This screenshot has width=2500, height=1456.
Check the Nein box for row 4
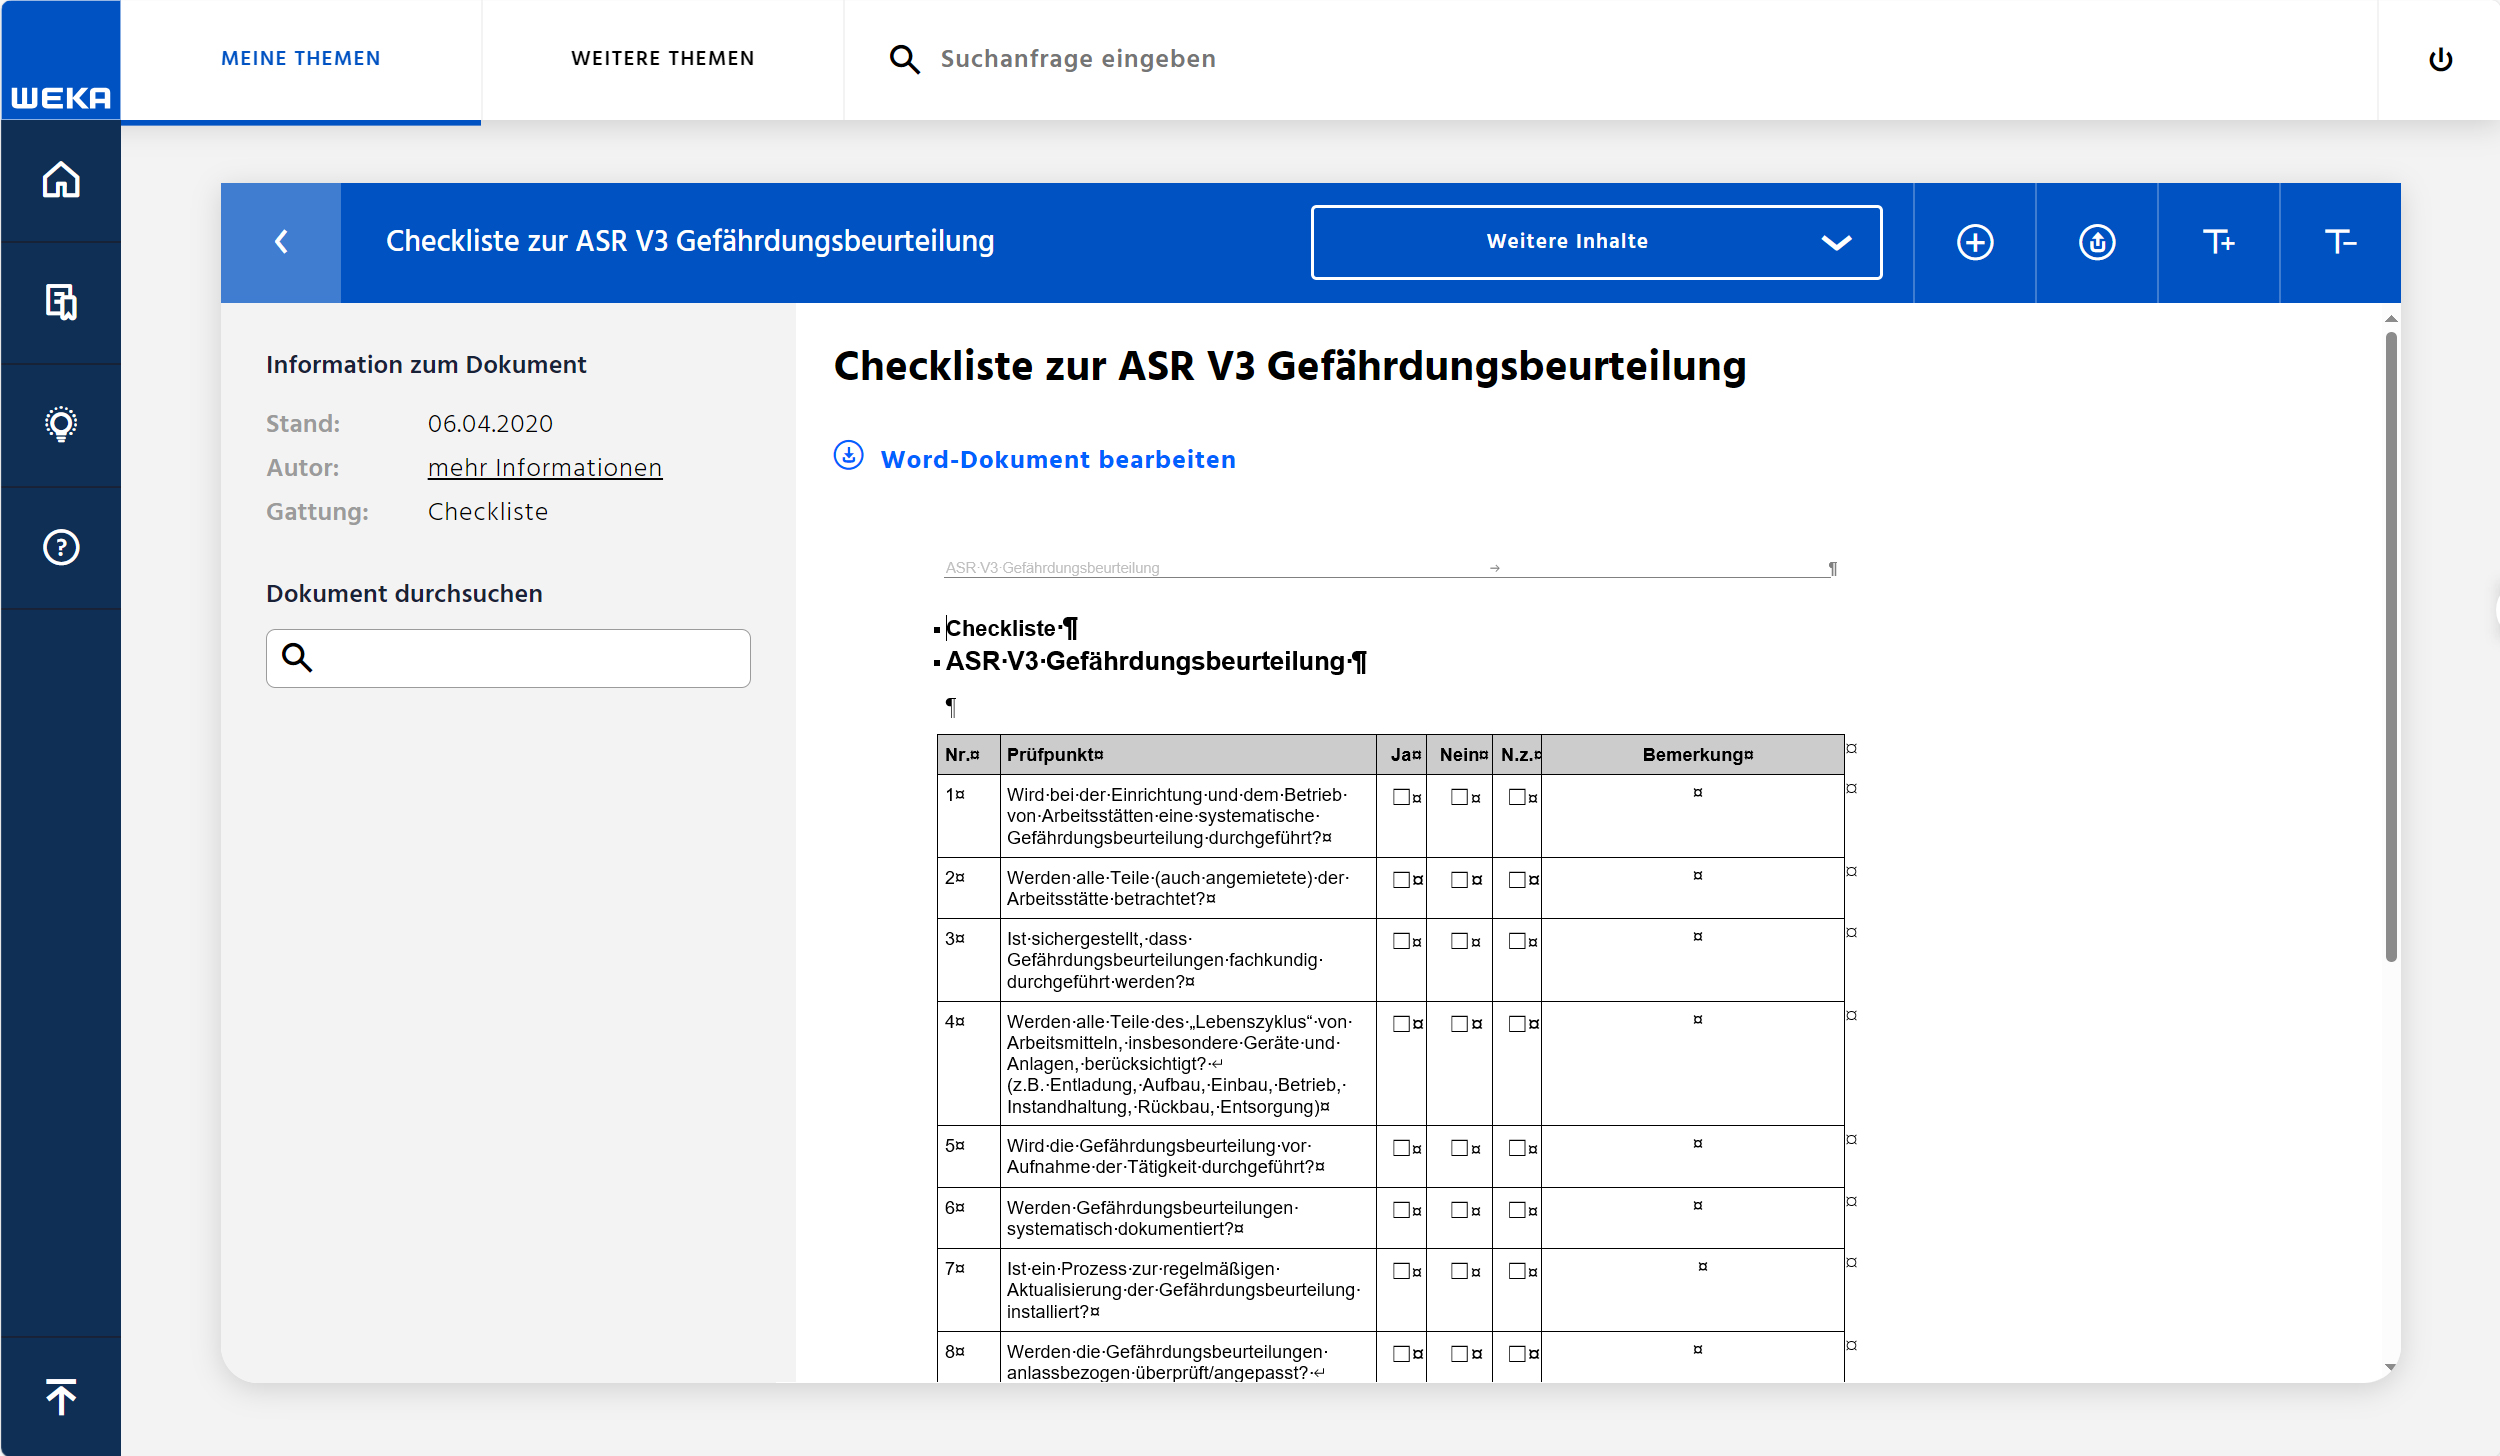1459,1024
